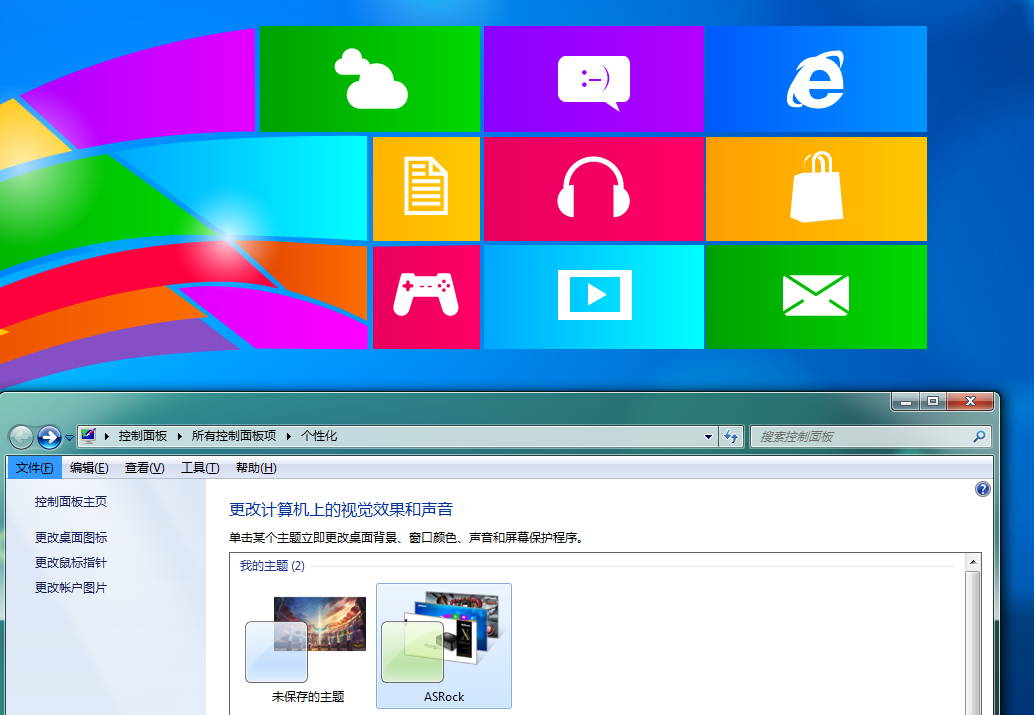Open the Mail envelope tile
The width and height of the screenshot is (1034, 715).
(816, 296)
